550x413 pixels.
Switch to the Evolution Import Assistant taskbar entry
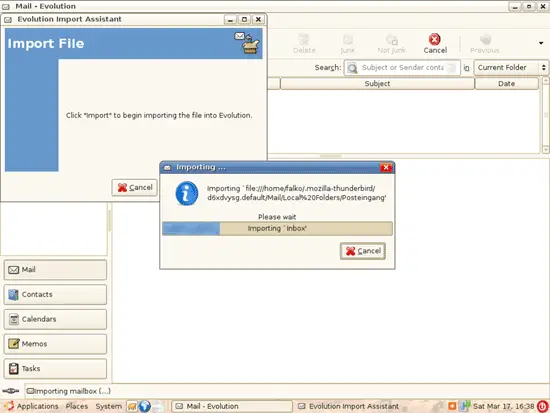(x=349, y=406)
